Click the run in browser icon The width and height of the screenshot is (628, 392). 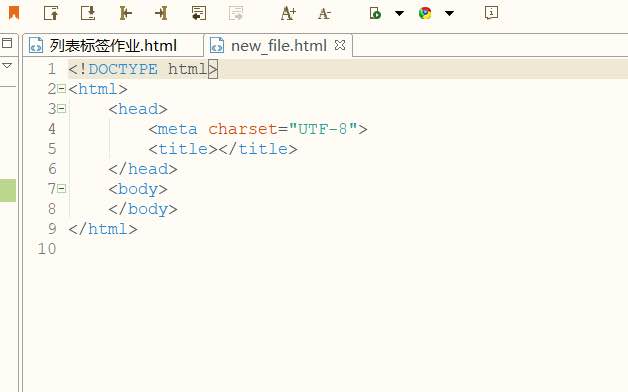point(375,13)
